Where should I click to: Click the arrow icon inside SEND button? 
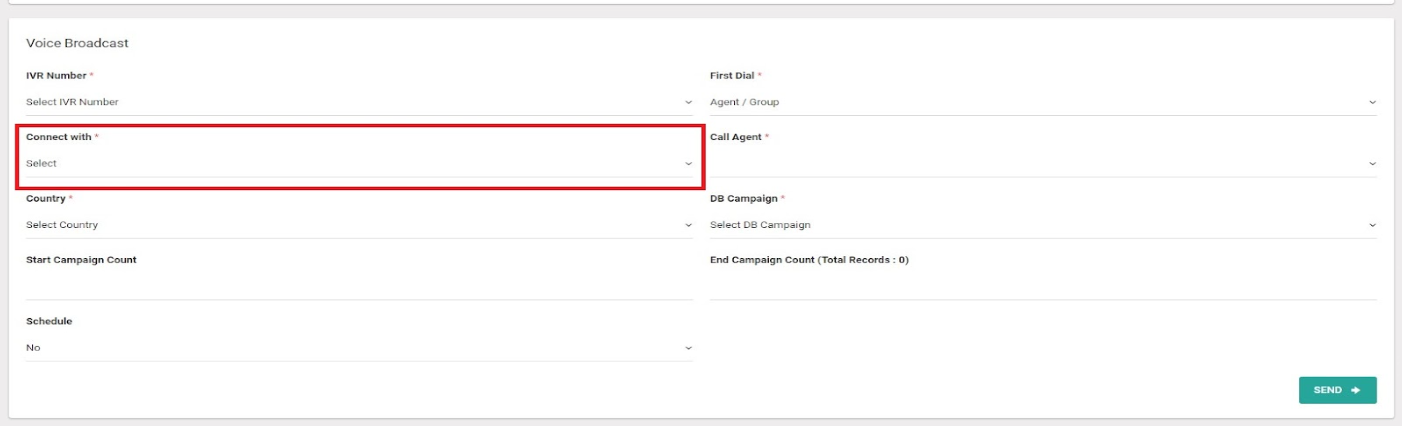pos(1356,390)
